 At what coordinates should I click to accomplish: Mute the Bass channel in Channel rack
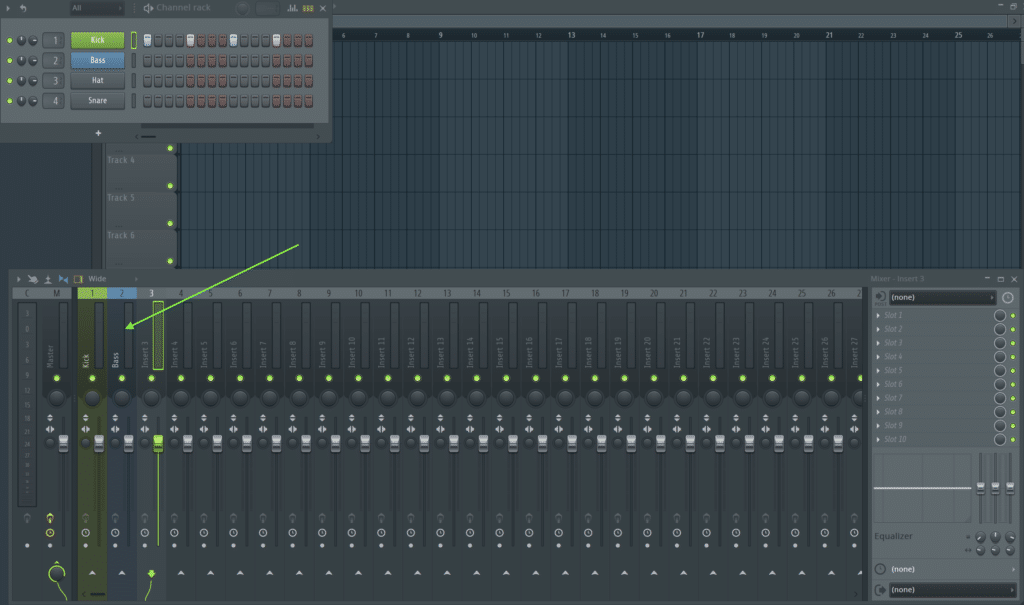coord(9,61)
